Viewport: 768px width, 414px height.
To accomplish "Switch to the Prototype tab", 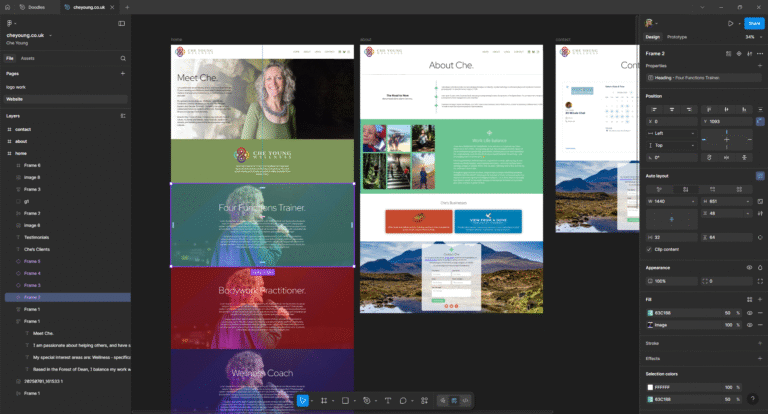I will (677, 37).
